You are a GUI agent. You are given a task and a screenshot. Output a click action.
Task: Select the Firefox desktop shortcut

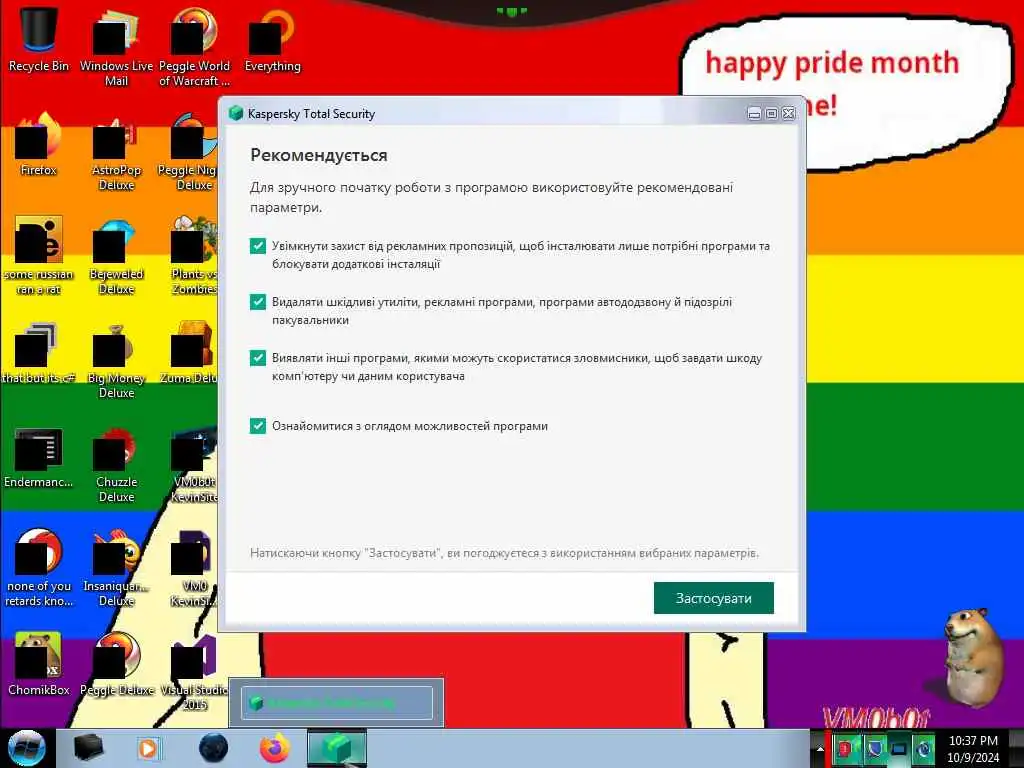pos(39,144)
